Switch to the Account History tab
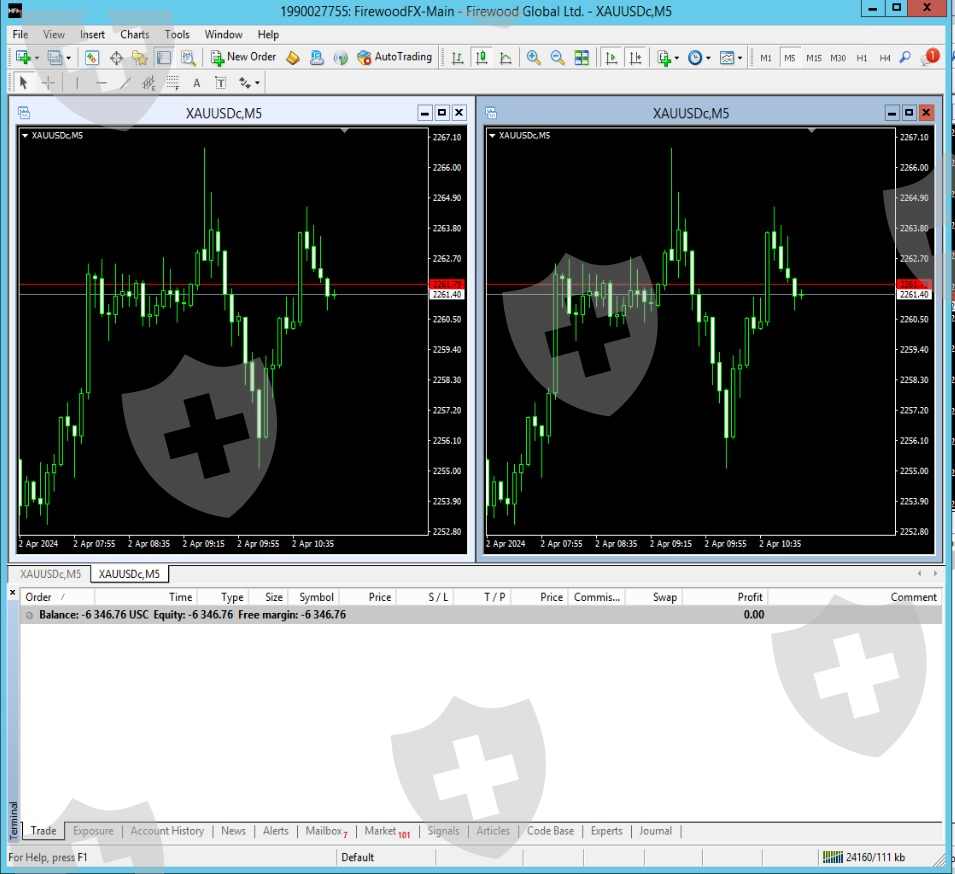Screen dimensions: 955x874 click(x=167, y=831)
